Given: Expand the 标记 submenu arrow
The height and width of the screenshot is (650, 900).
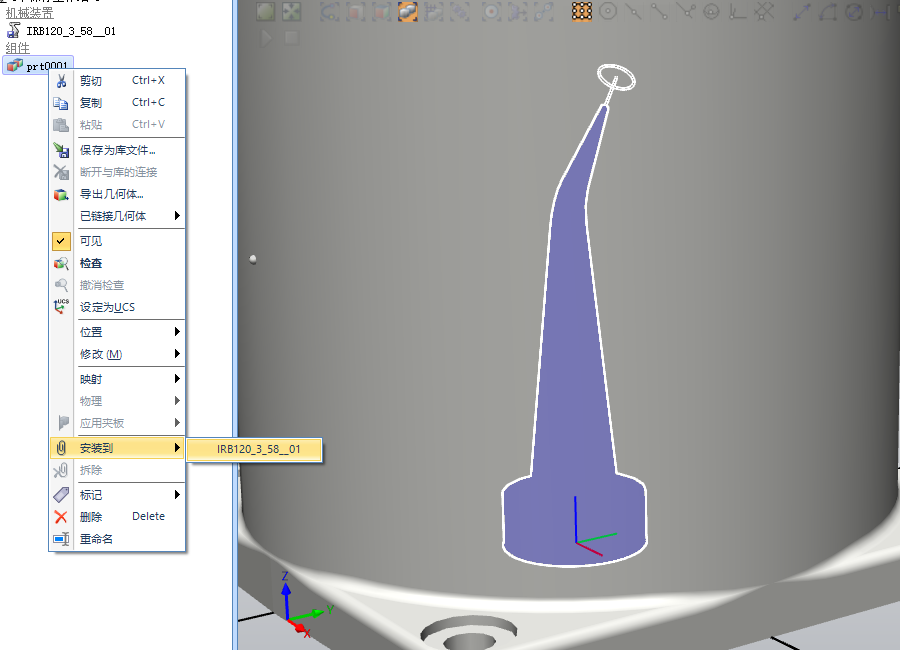Looking at the screenshot, I should click(177, 495).
